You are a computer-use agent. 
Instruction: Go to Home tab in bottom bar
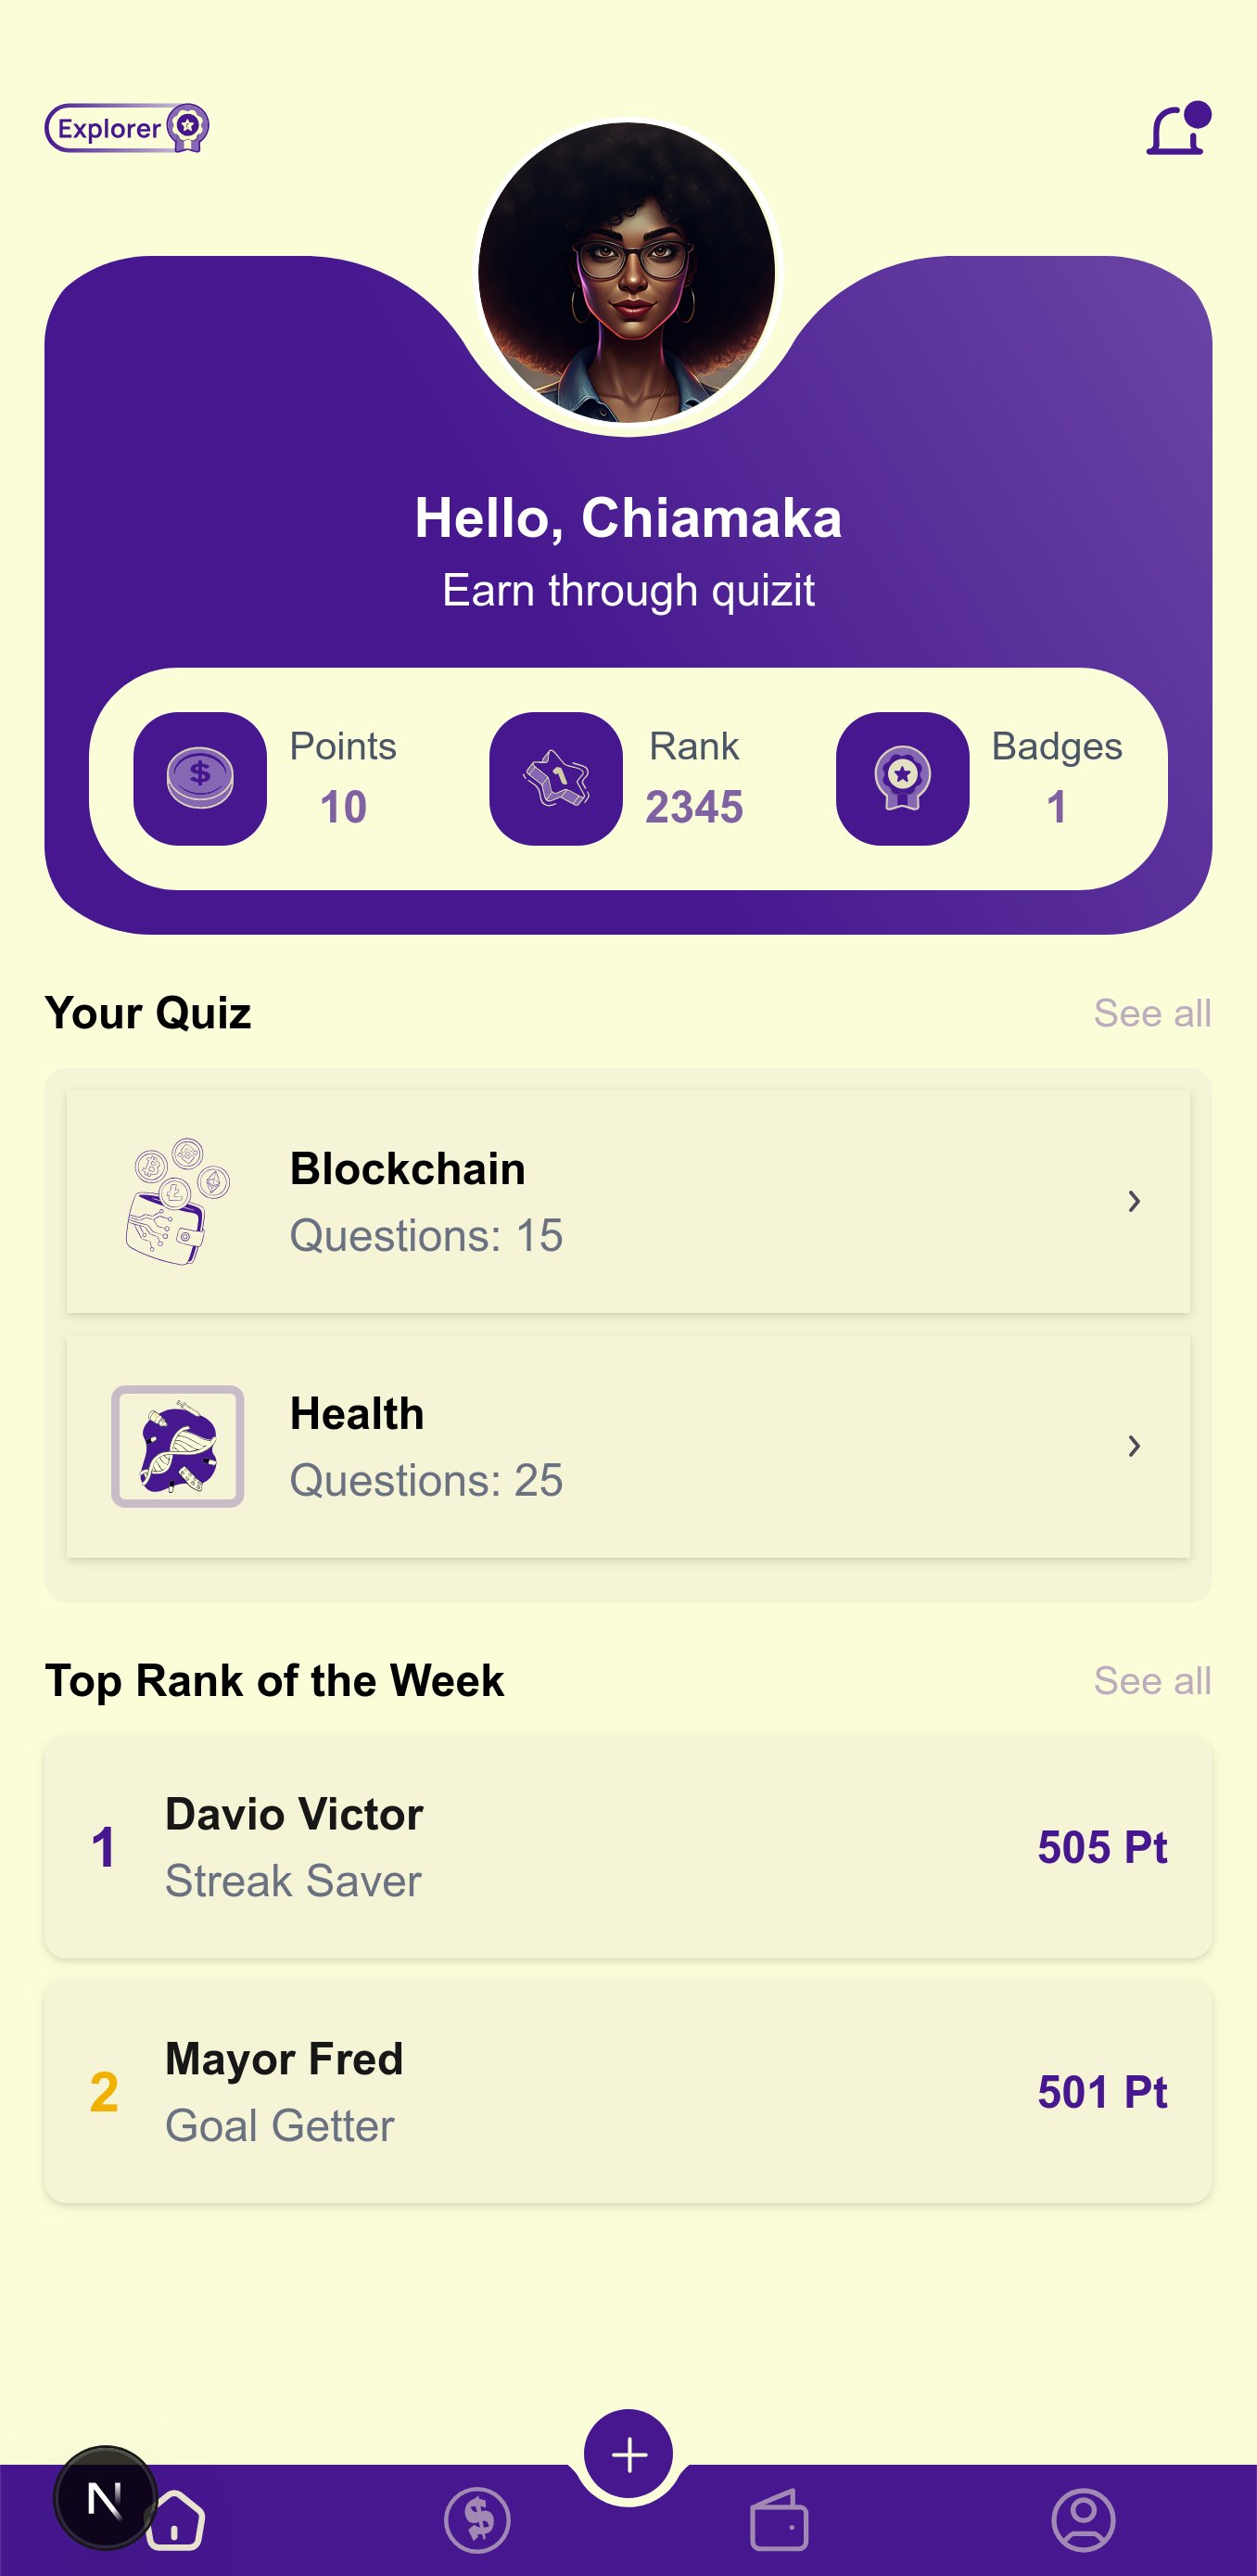[177, 2520]
